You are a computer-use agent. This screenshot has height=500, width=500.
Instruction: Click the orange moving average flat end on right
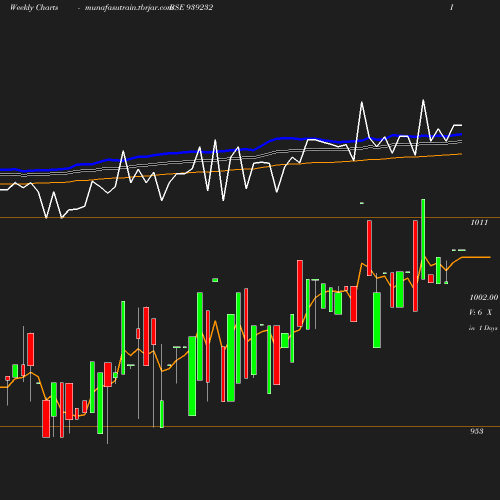tap(476, 257)
